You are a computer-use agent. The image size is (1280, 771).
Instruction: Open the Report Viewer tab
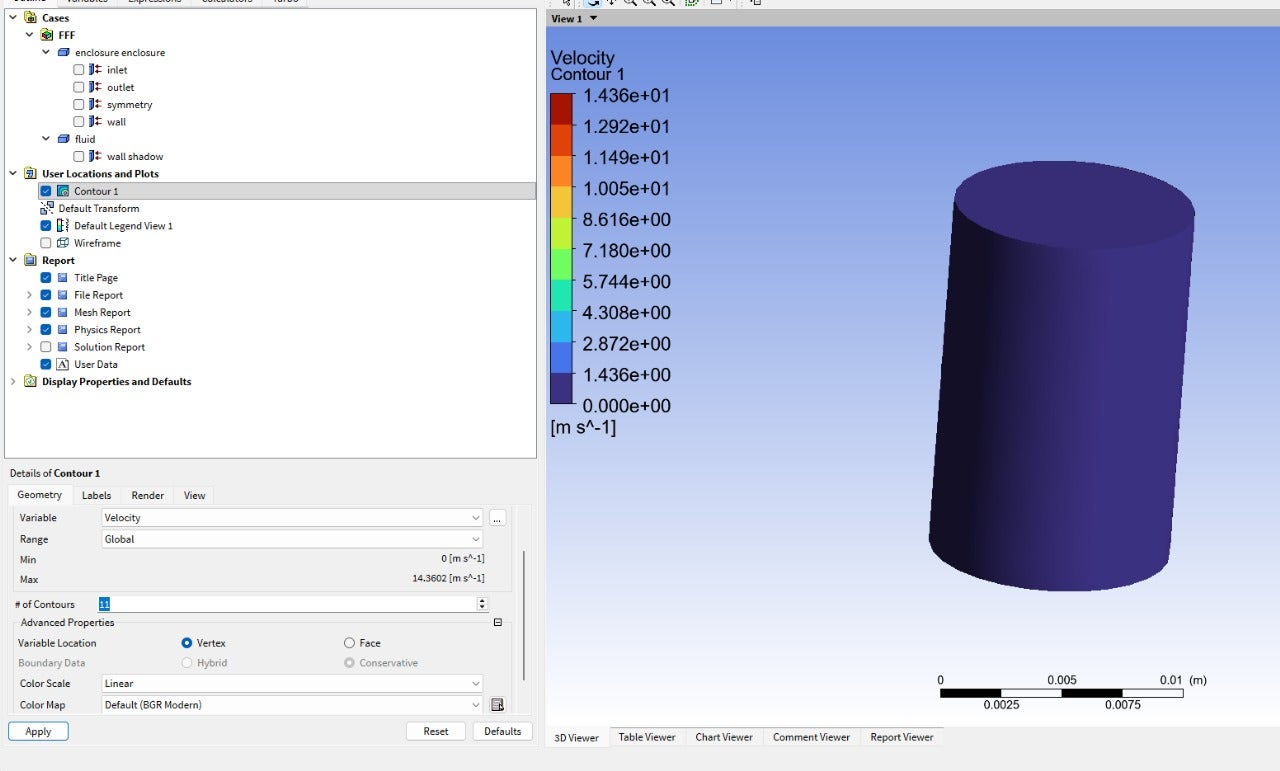pyautogui.click(x=902, y=737)
